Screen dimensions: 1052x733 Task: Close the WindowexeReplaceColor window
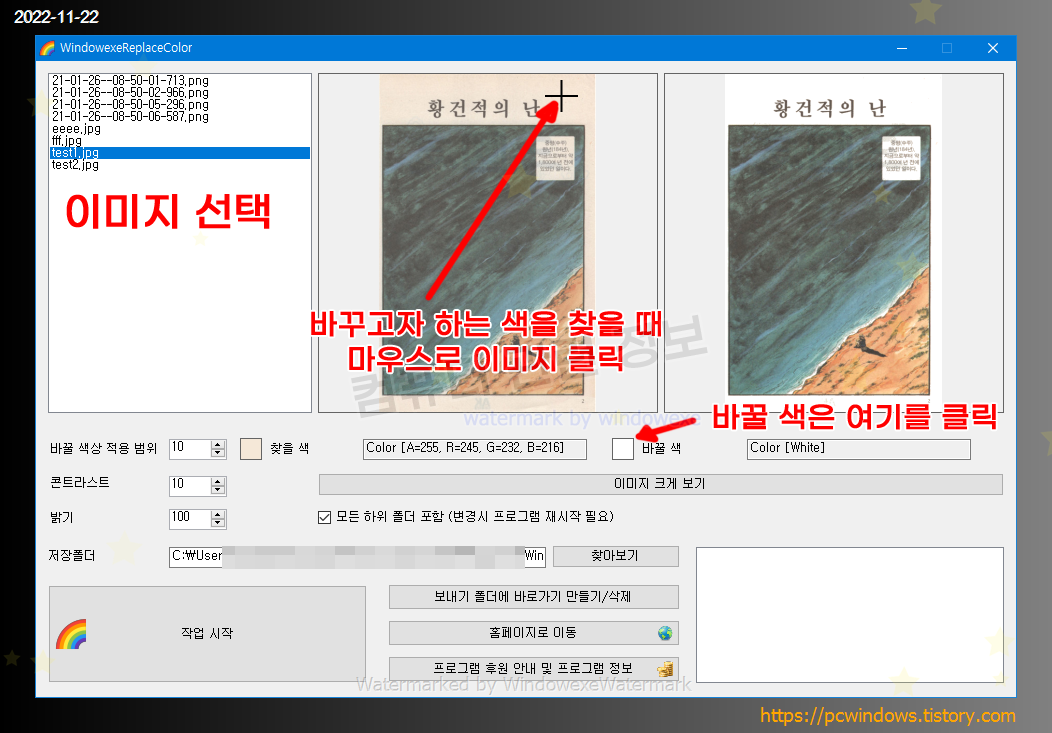pyautogui.click(x=993, y=48)
